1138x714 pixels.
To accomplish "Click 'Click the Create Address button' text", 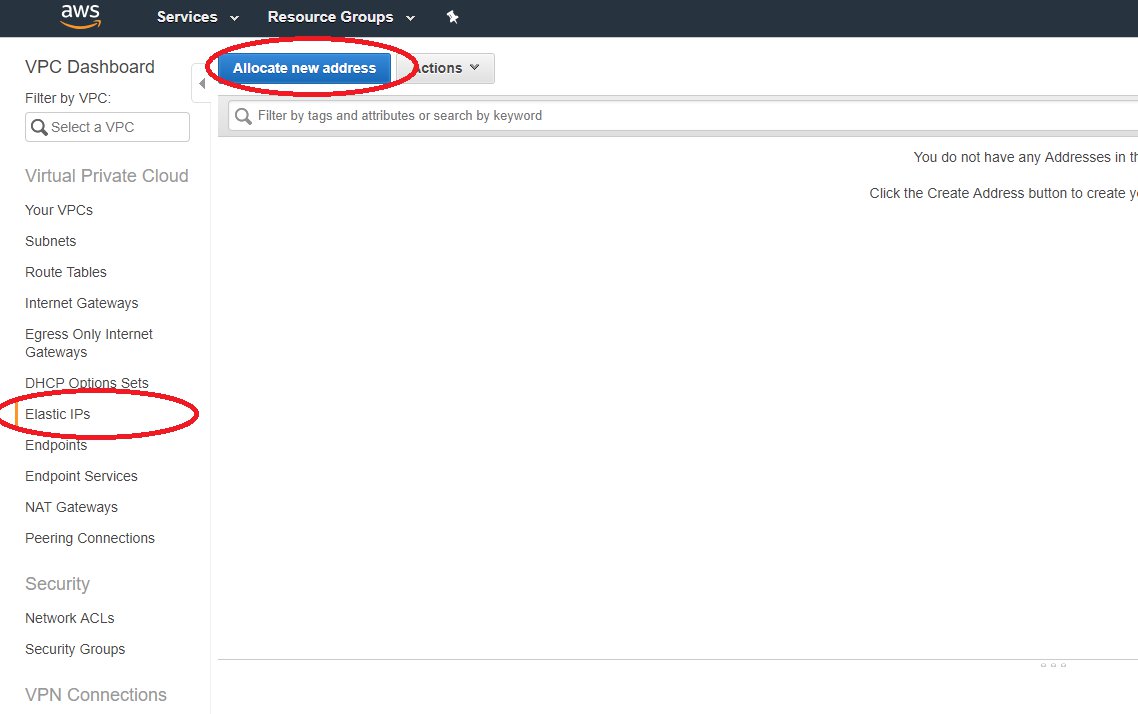I will (1004, 194).
